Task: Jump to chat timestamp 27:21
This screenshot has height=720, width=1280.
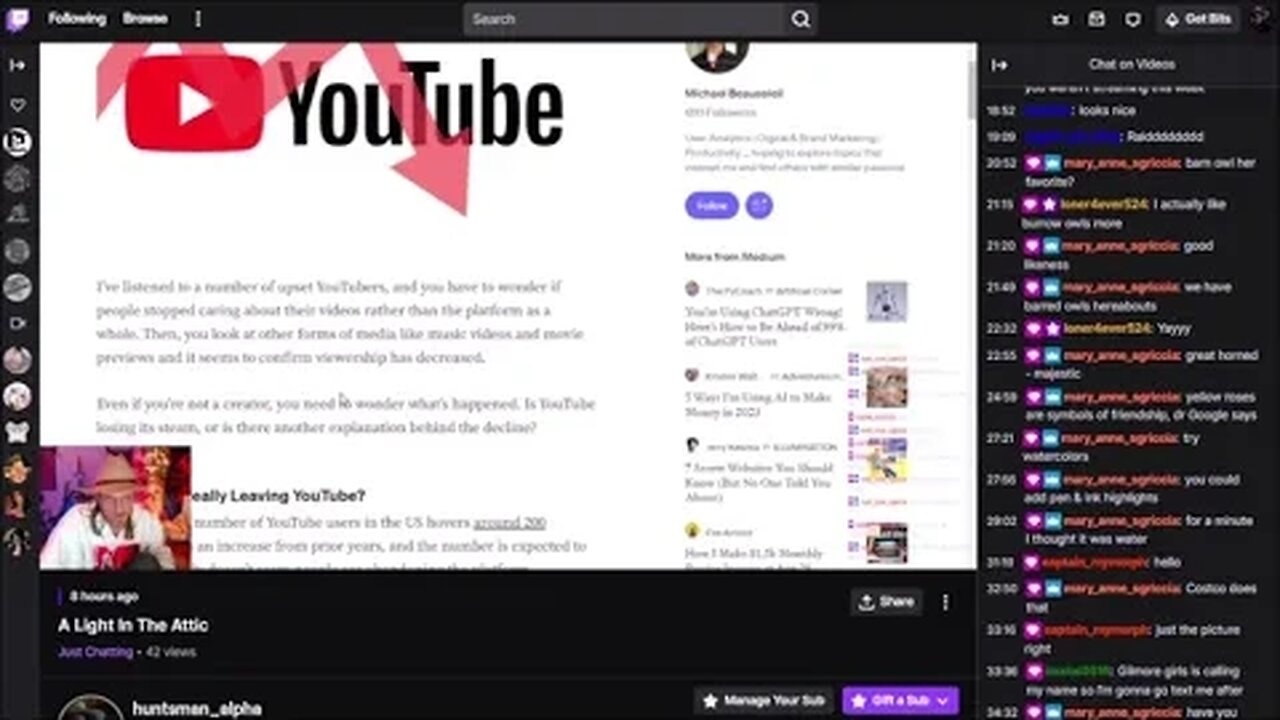Action: coord(1001,438)
